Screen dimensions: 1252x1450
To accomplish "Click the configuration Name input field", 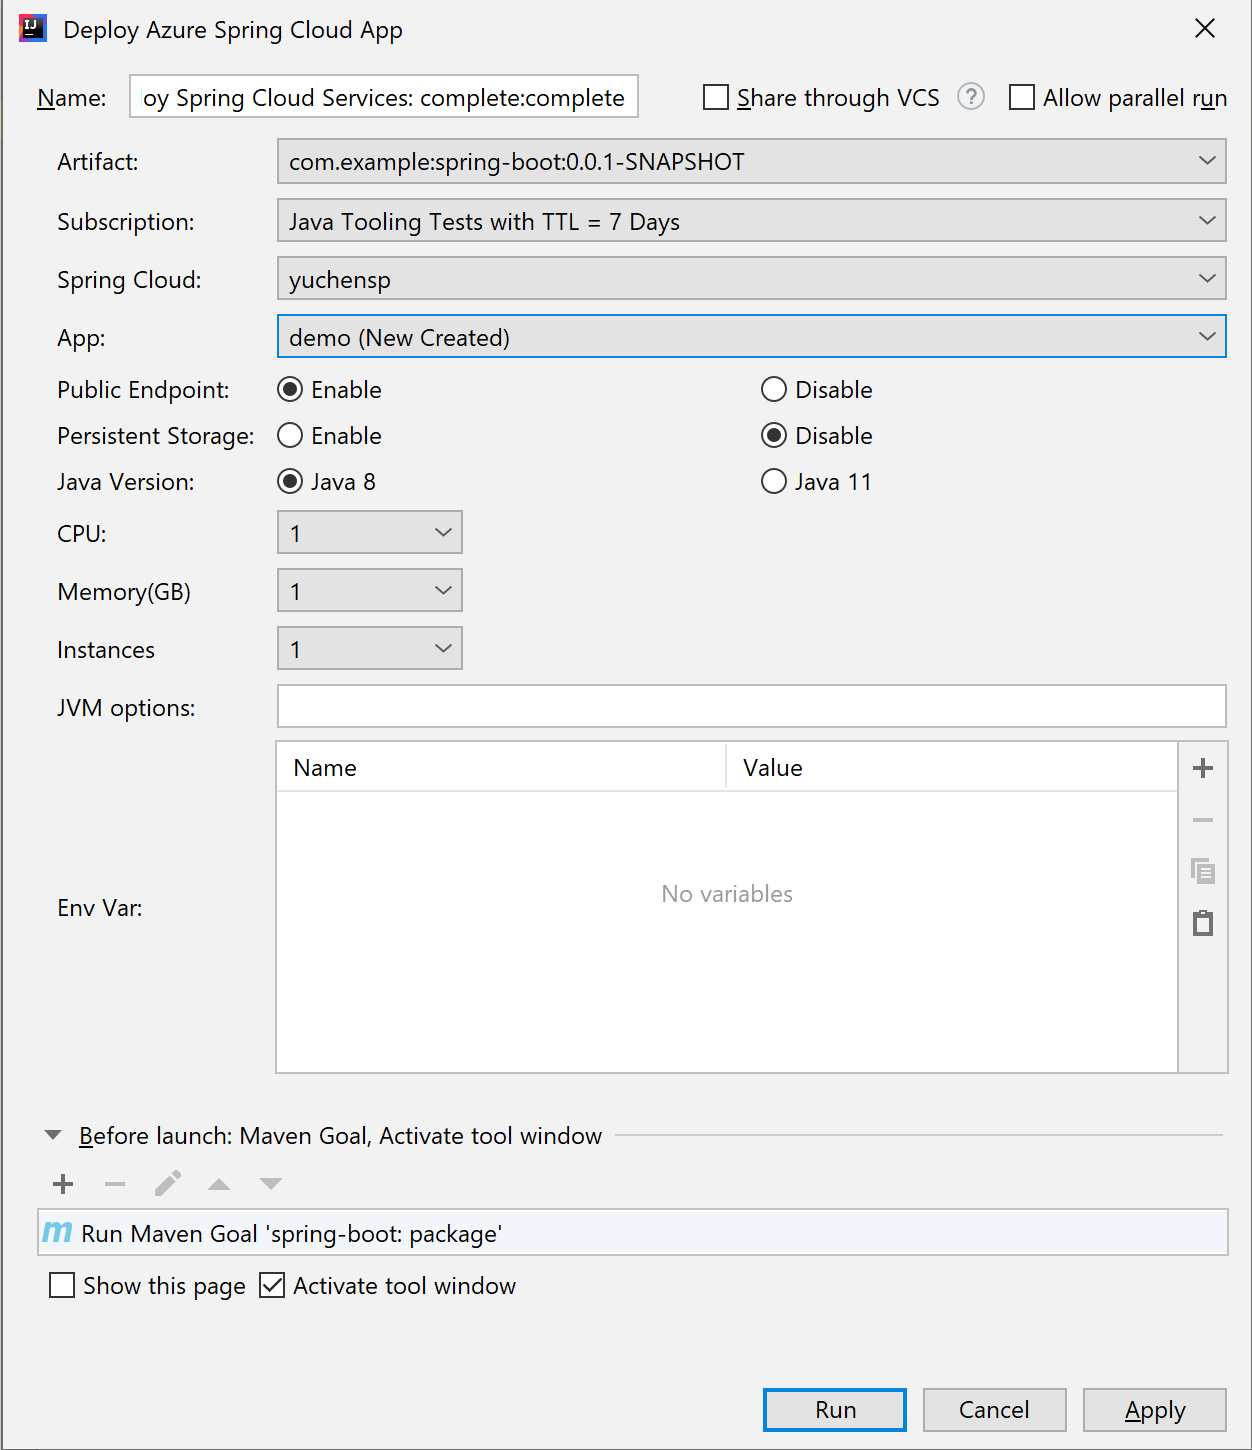I will pyautogui.click(x=384, y=97).
